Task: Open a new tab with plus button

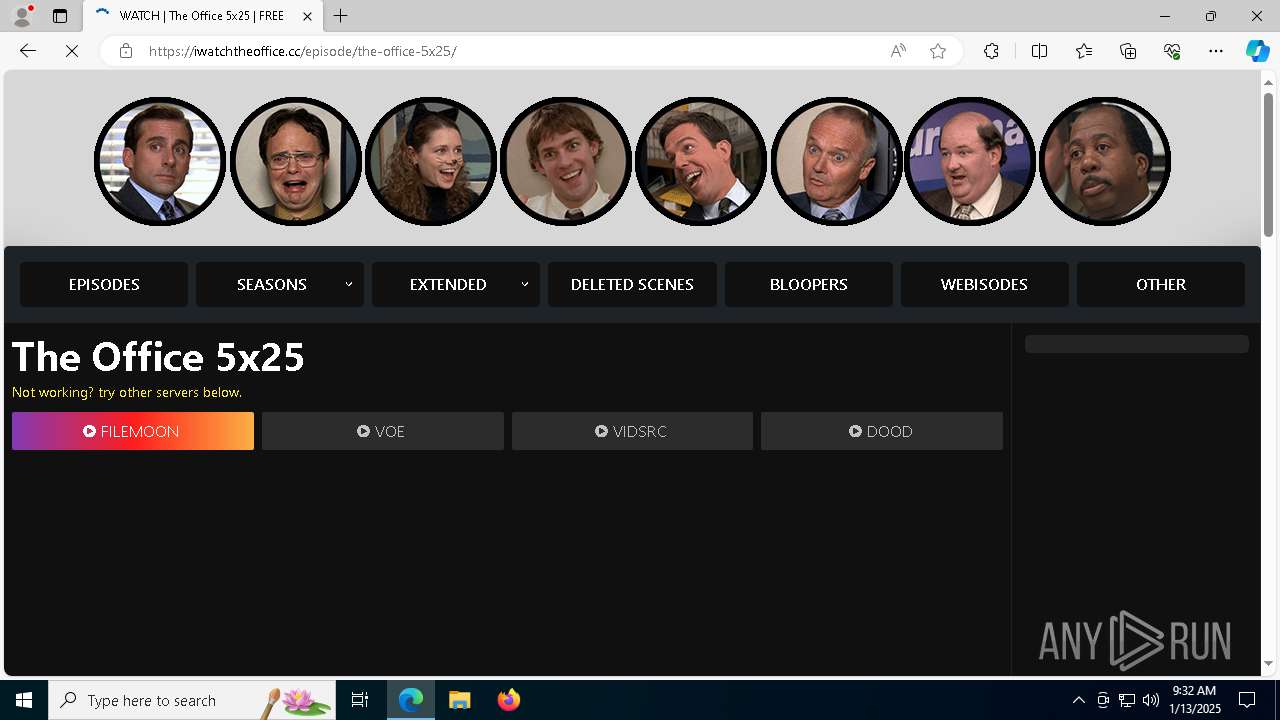Action: pyautogui.click(x=341, y=16)
